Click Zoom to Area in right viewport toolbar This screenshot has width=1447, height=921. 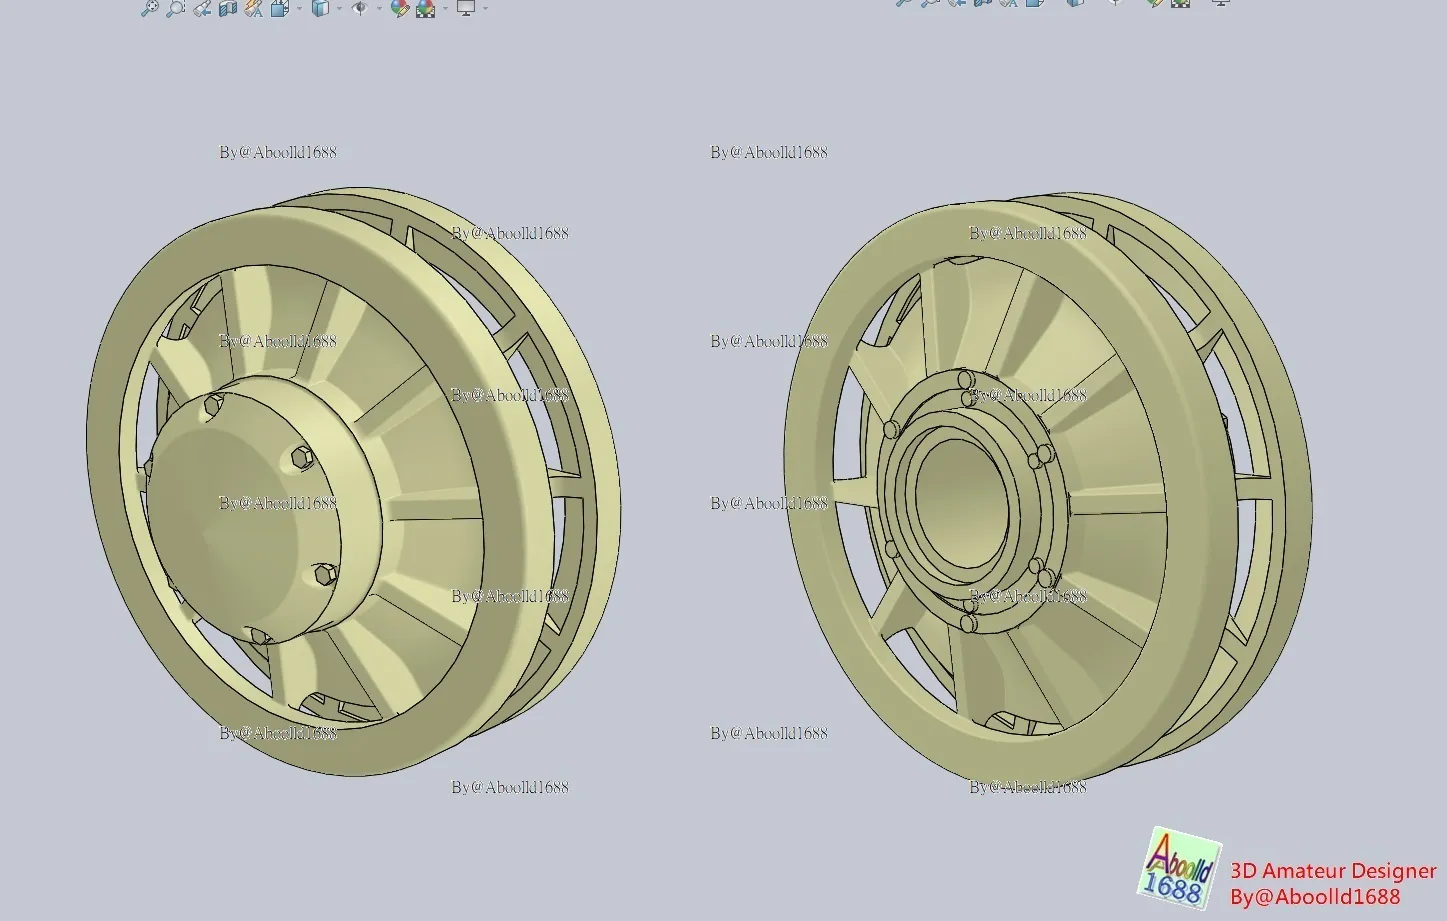point(930,3)
